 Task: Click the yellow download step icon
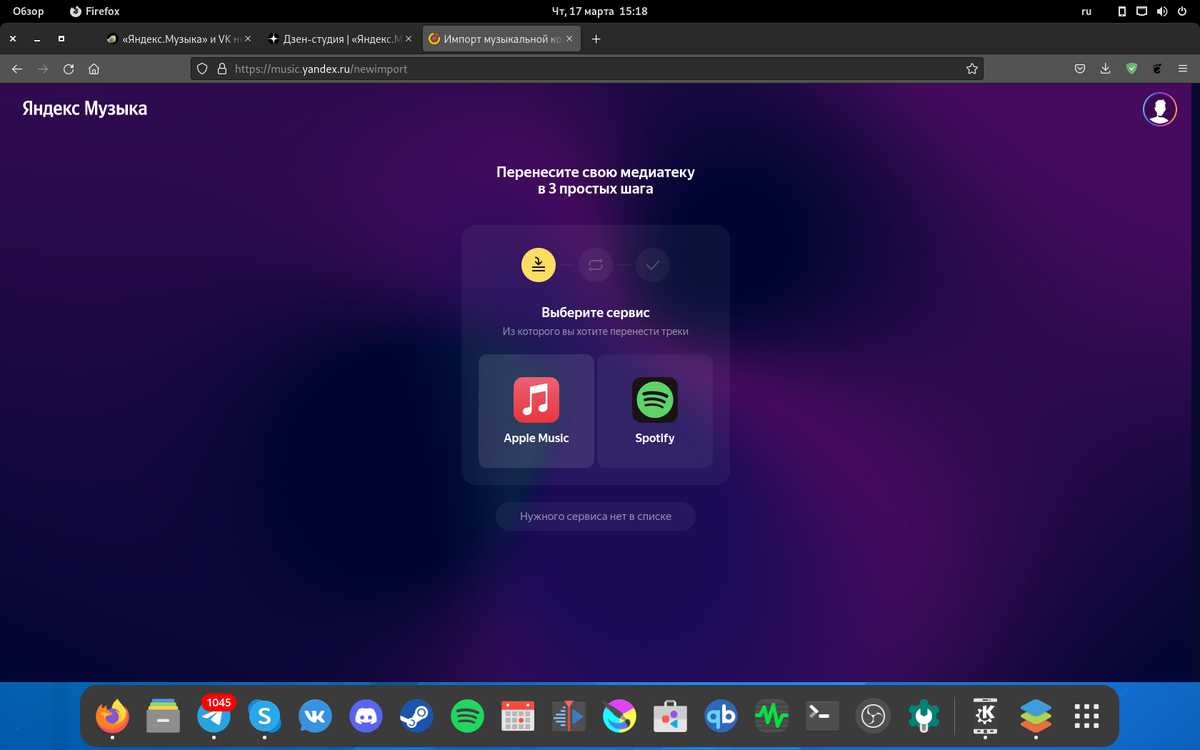click(538, 265)
